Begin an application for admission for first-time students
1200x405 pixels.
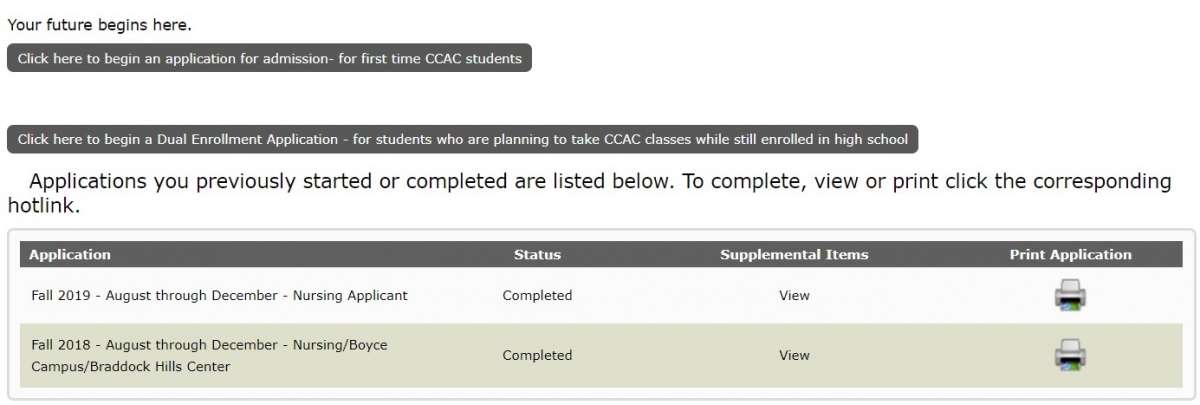pos(270,58)
